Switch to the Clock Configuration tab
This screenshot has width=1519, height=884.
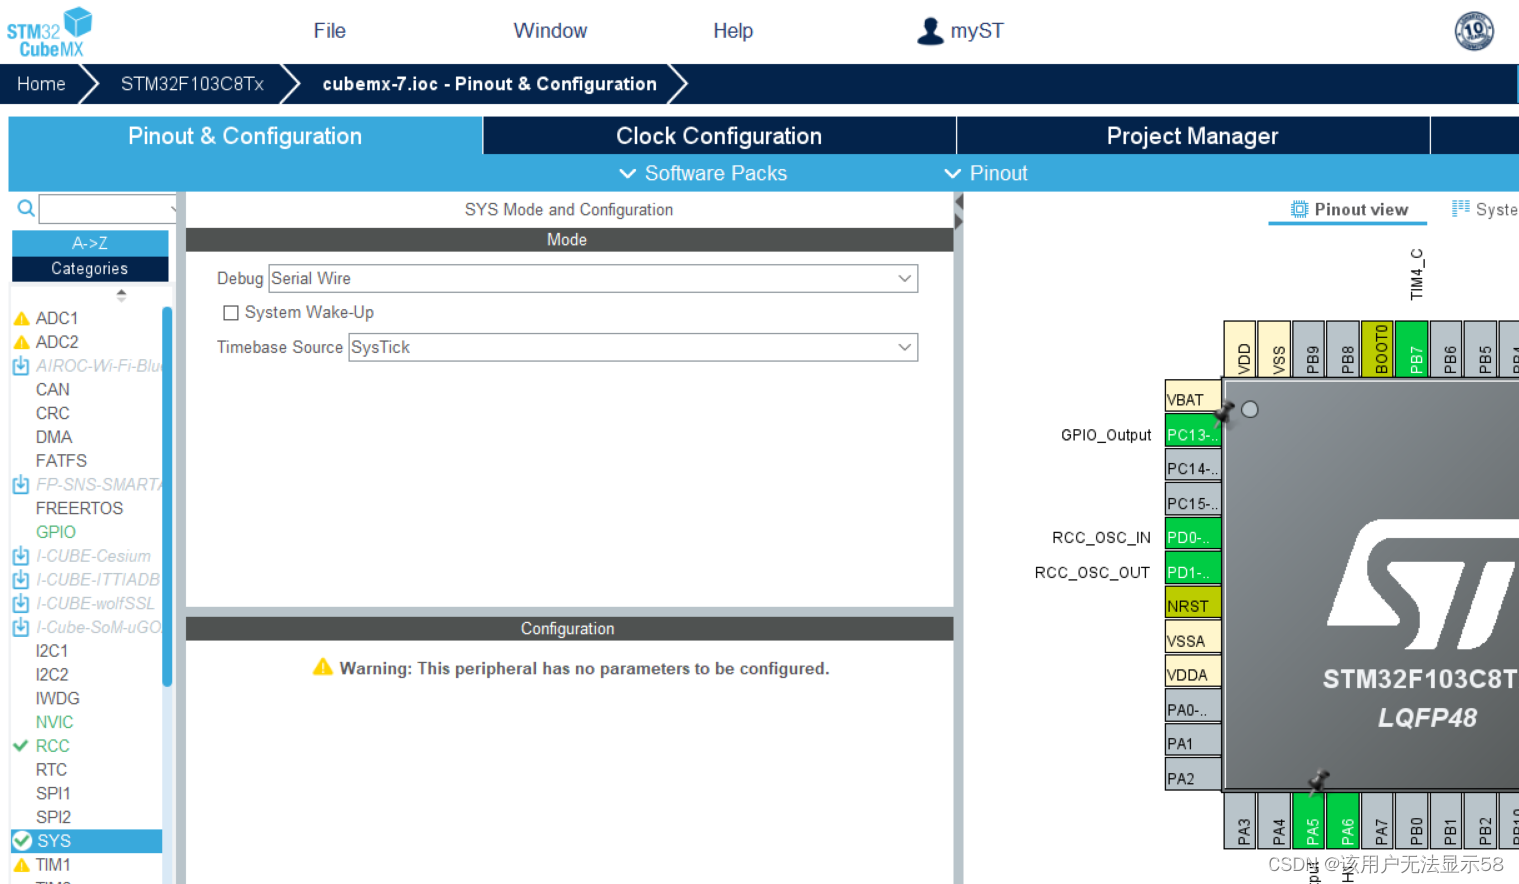tap(719, 136)
